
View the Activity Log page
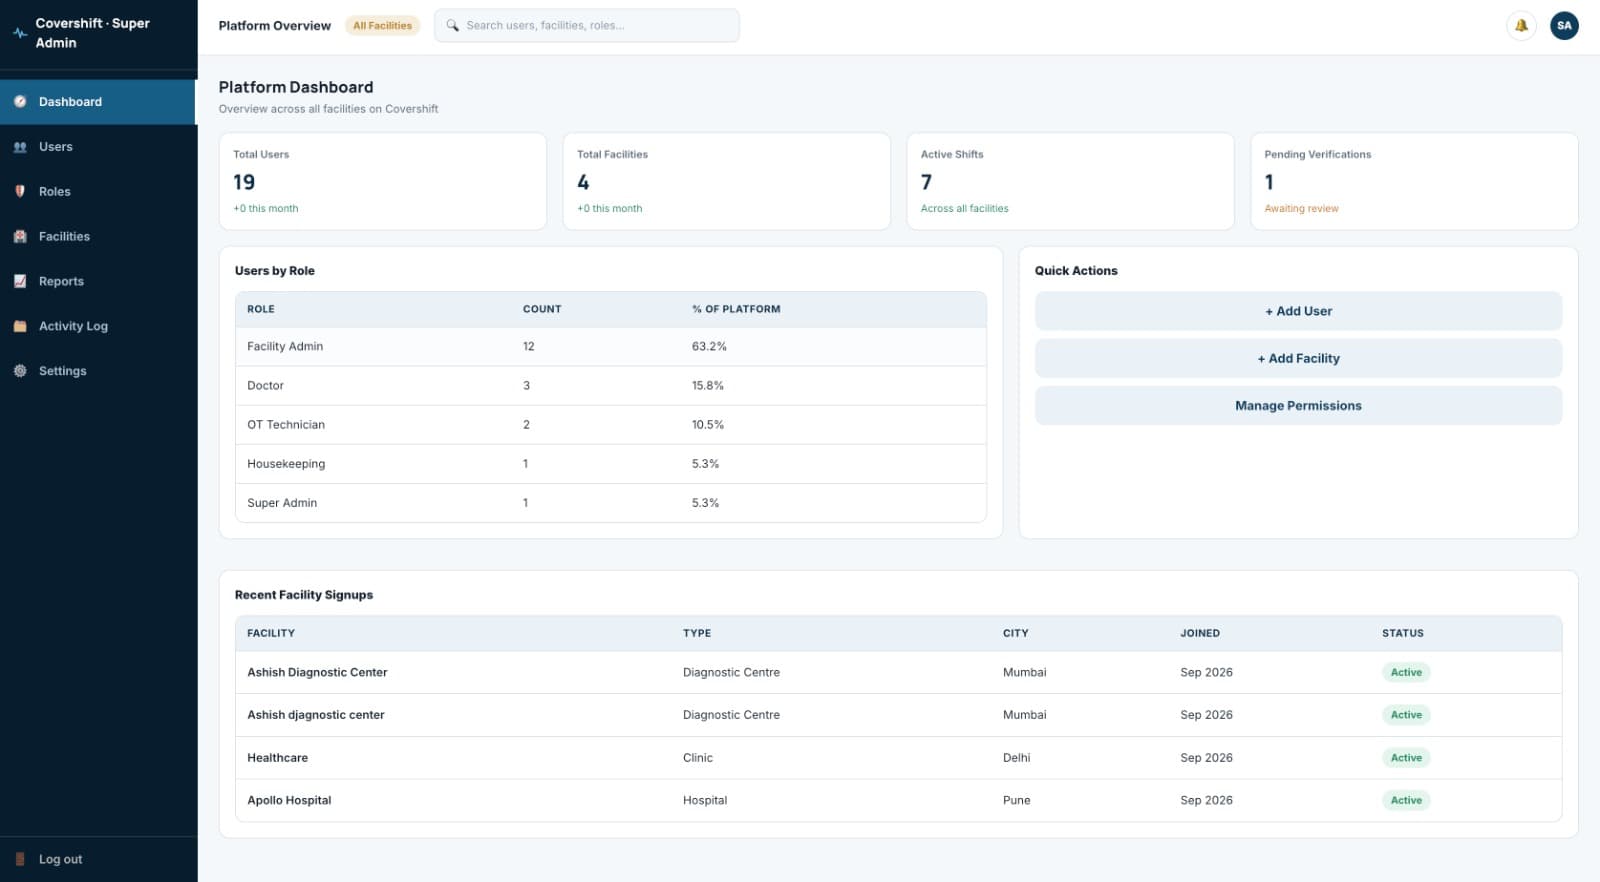(x=98, y=326)
